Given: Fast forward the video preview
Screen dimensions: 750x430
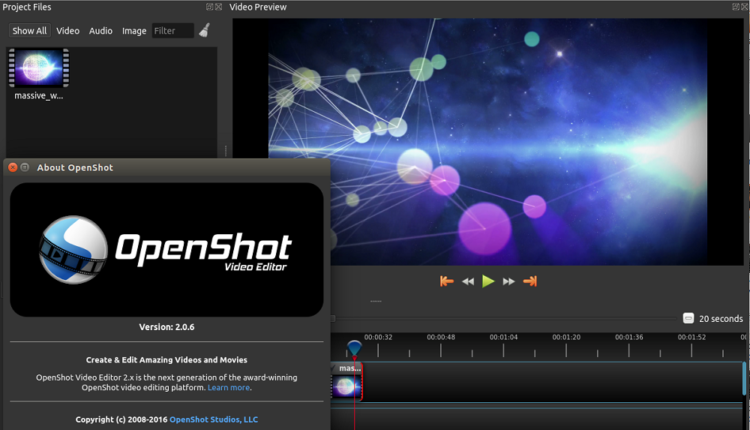Looking at the screenshot, I should [508, 282].
